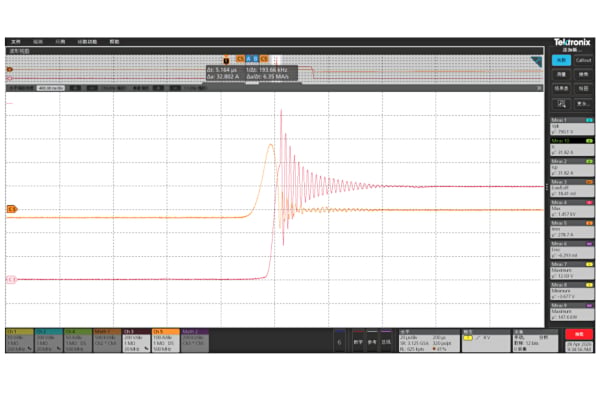Open the Results Table button
Viewport: 600px width, 400px height.
[561, 88]
